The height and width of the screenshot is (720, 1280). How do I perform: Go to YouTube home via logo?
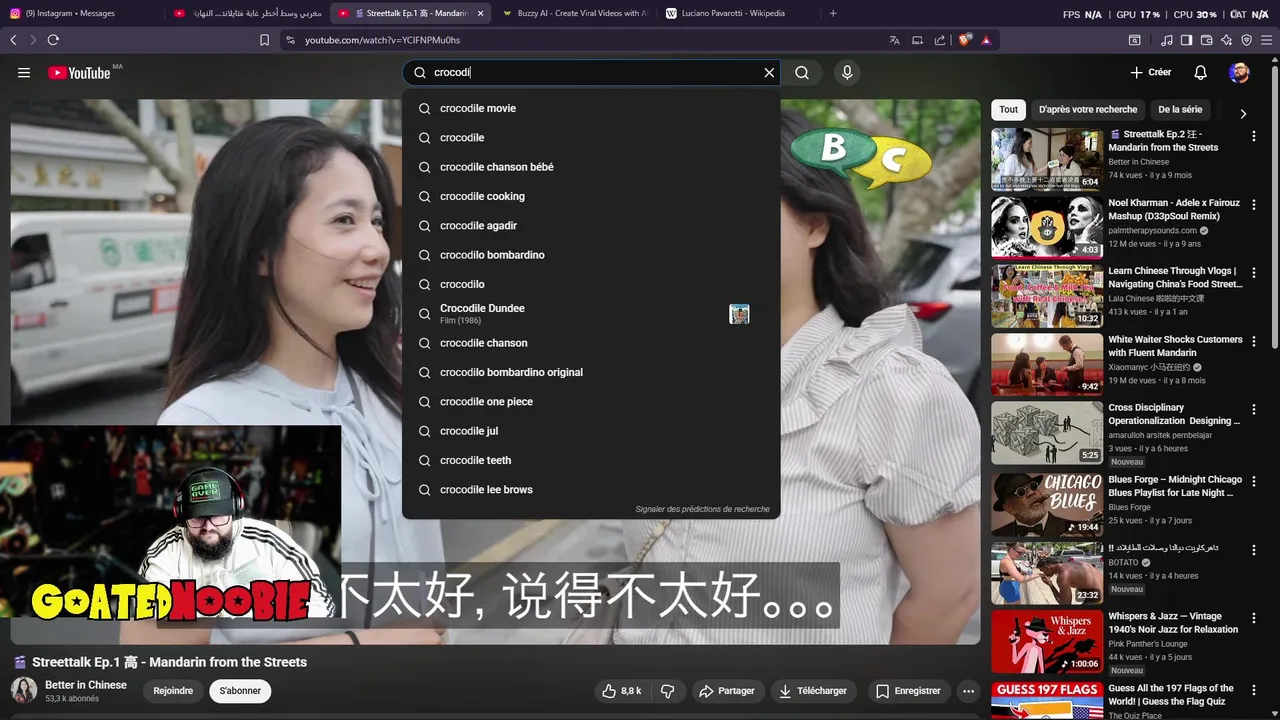tap(79, 73)
